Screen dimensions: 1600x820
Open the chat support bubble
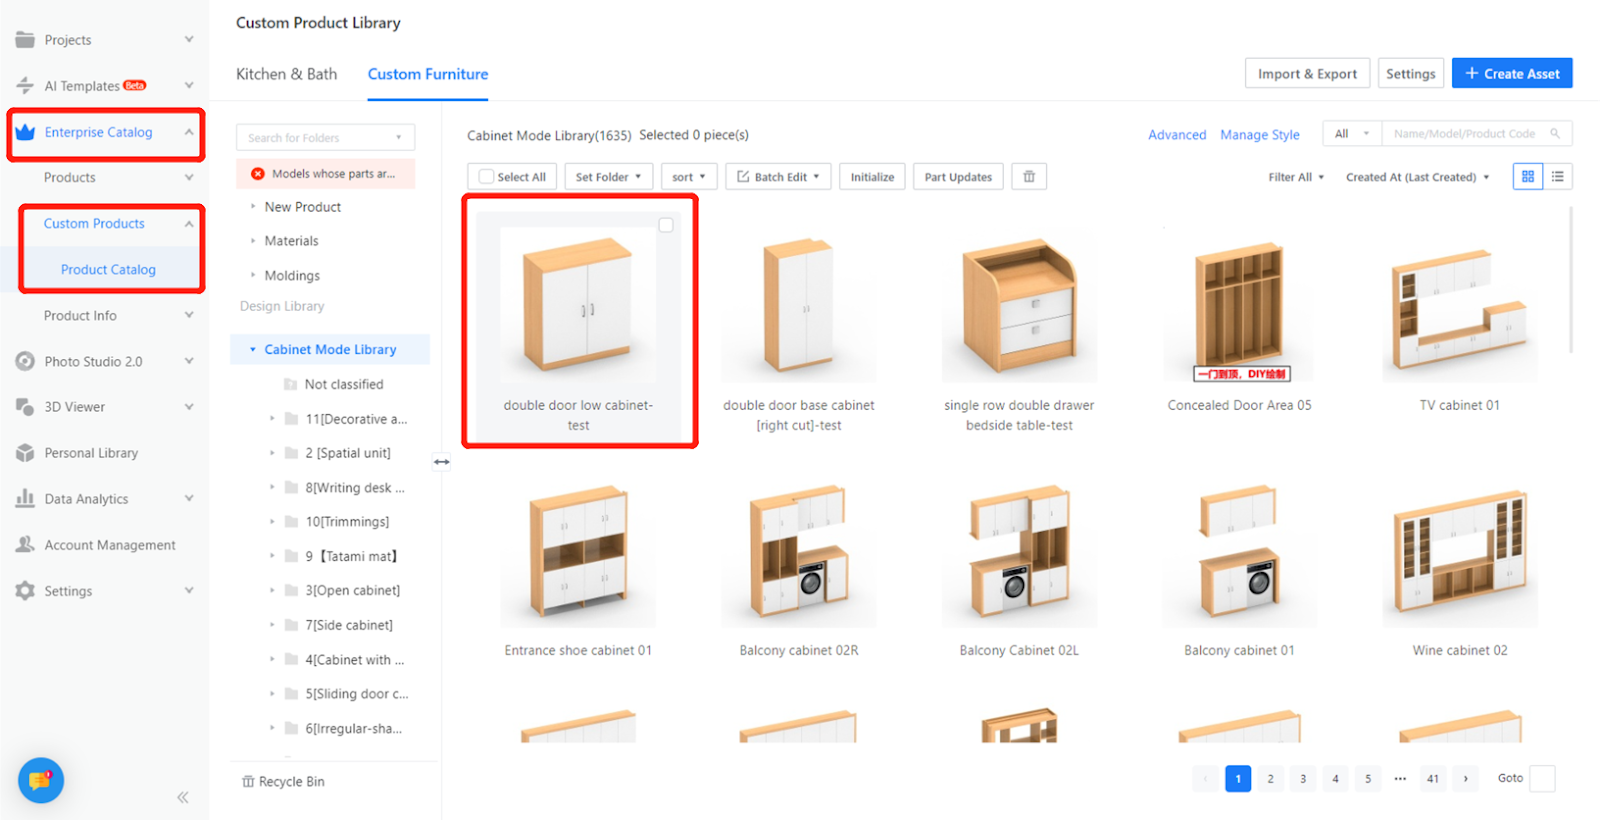pos(41,781)
